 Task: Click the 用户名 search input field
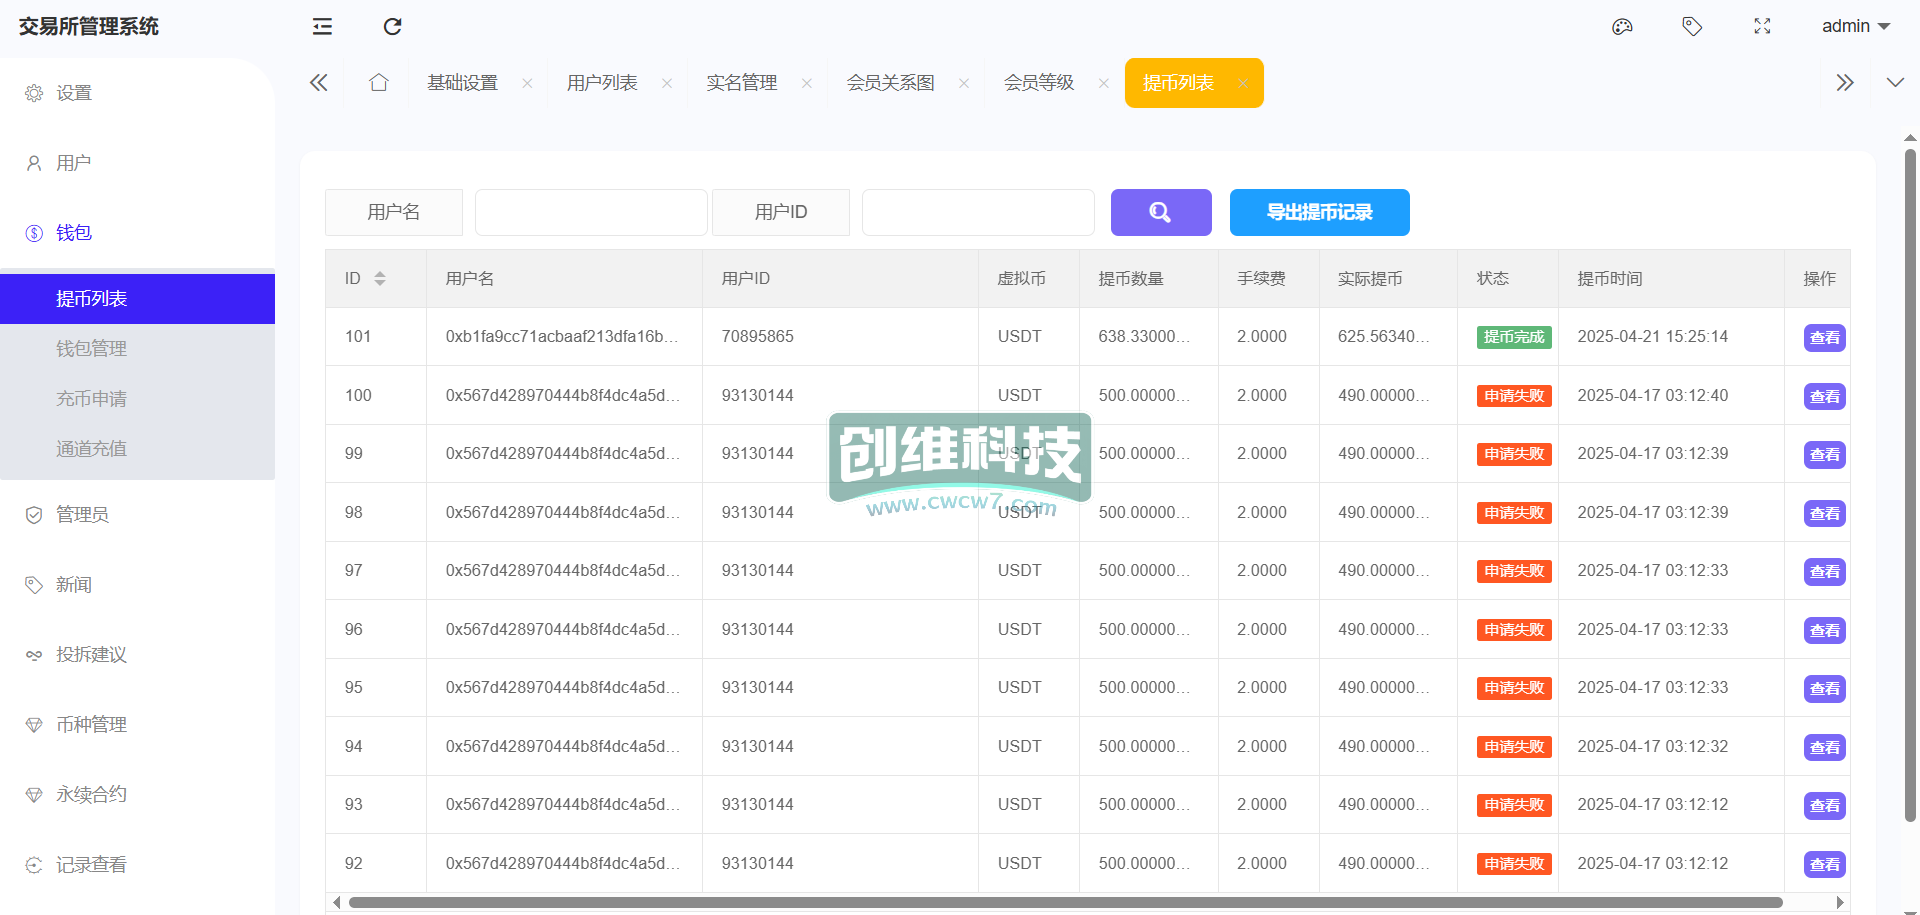coord(591,212)
